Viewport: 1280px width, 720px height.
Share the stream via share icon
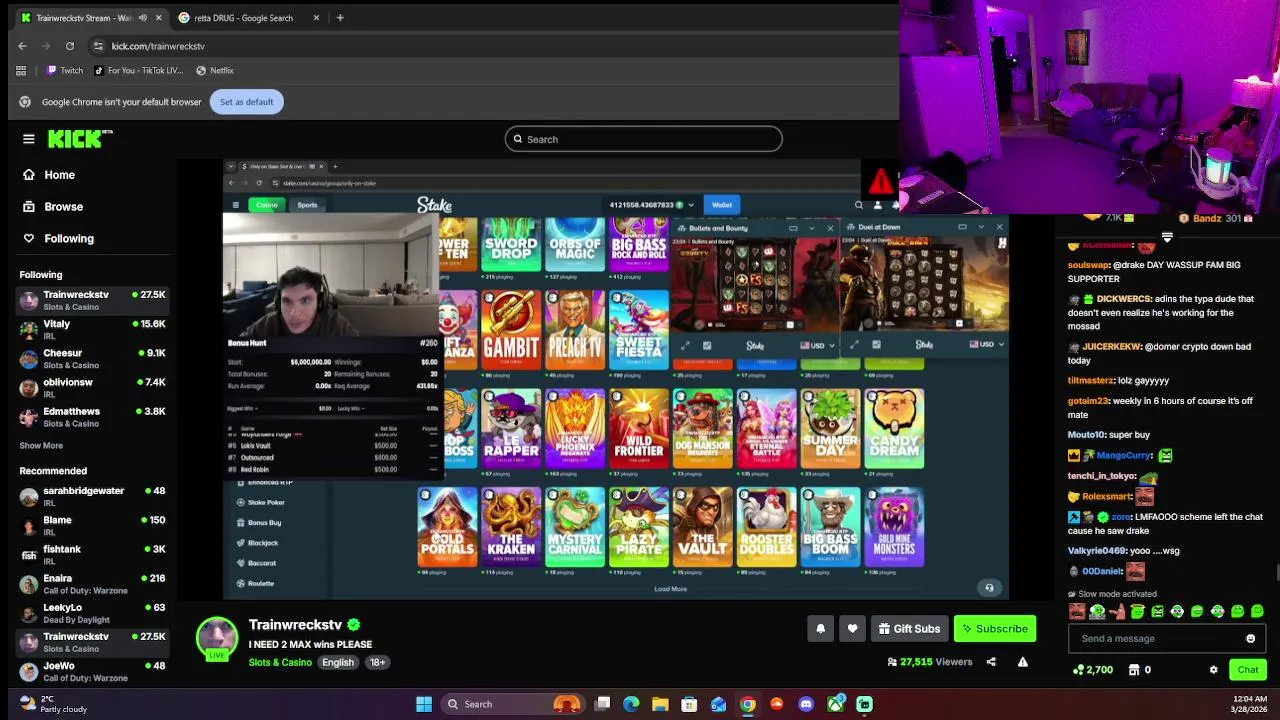click(x=991, y=662)
